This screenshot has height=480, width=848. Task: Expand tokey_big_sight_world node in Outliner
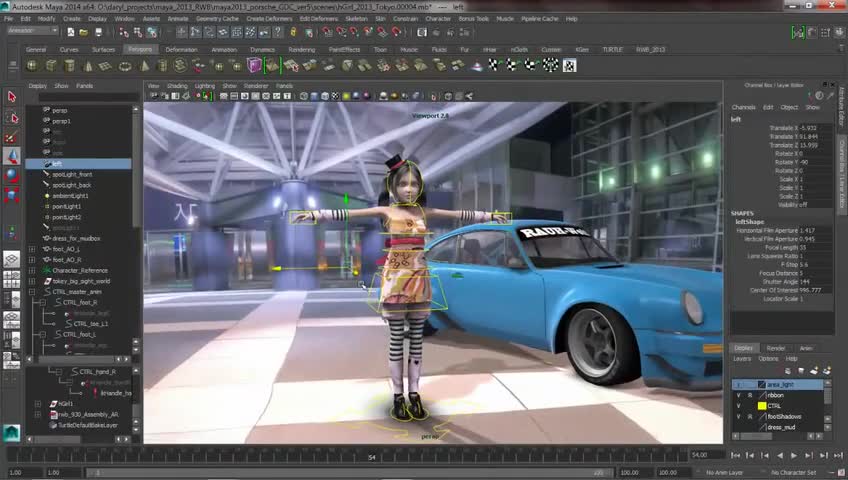coord(32,281)
